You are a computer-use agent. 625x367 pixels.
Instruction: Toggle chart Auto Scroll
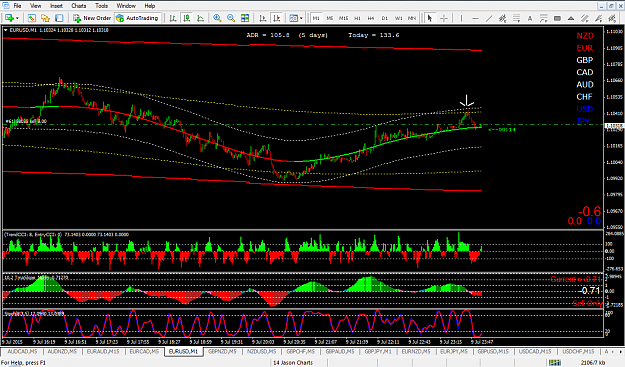coord(262,18)
